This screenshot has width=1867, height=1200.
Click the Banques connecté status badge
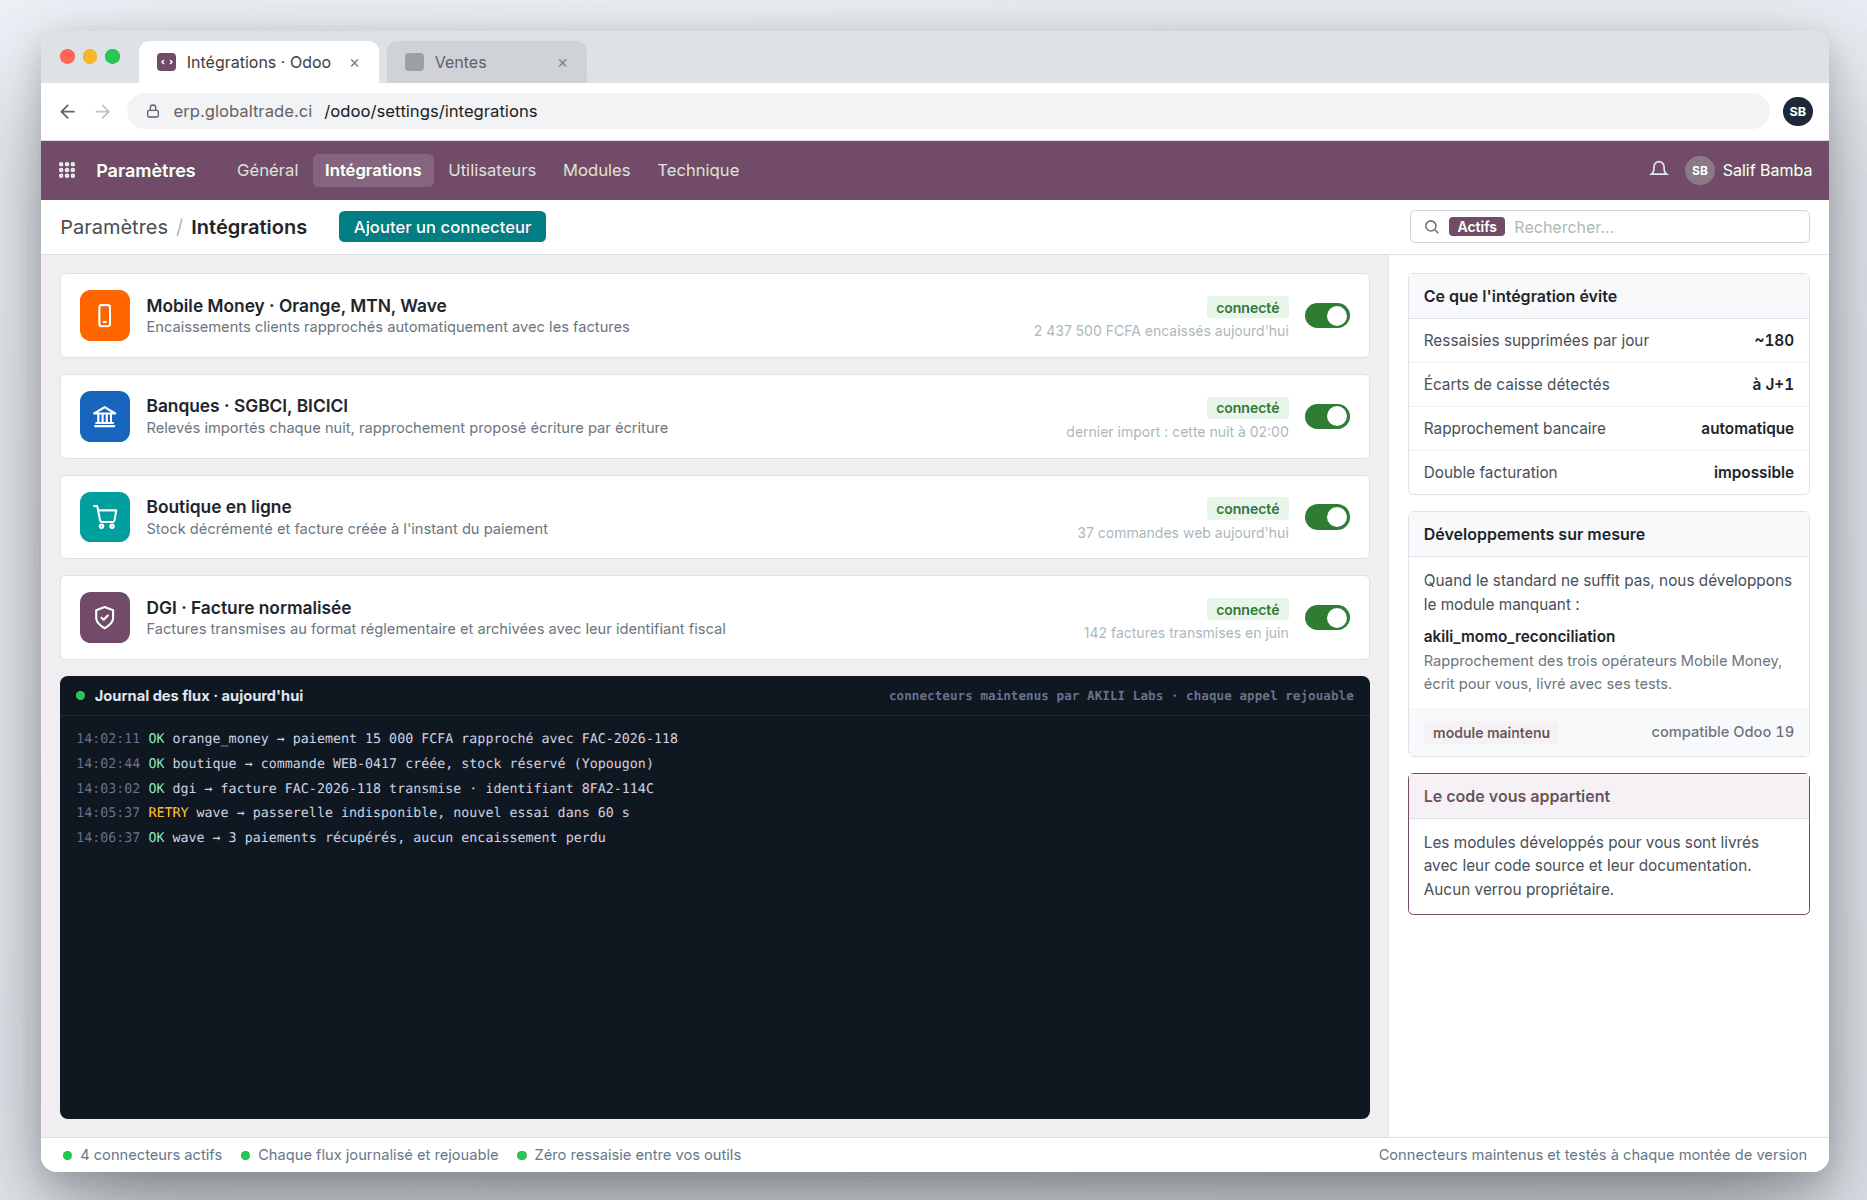point(1247,408)
